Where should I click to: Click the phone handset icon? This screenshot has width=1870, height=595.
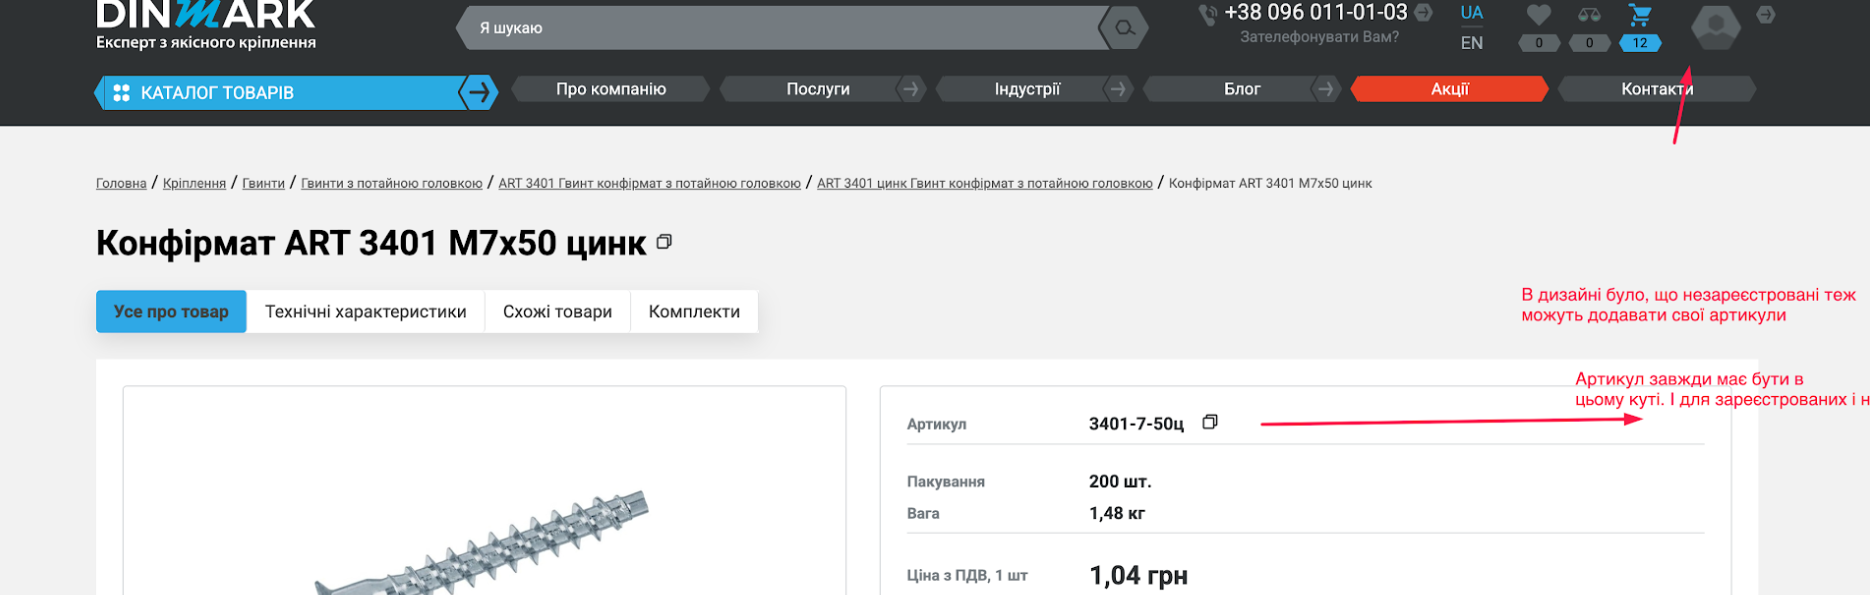click(1208, 14)
